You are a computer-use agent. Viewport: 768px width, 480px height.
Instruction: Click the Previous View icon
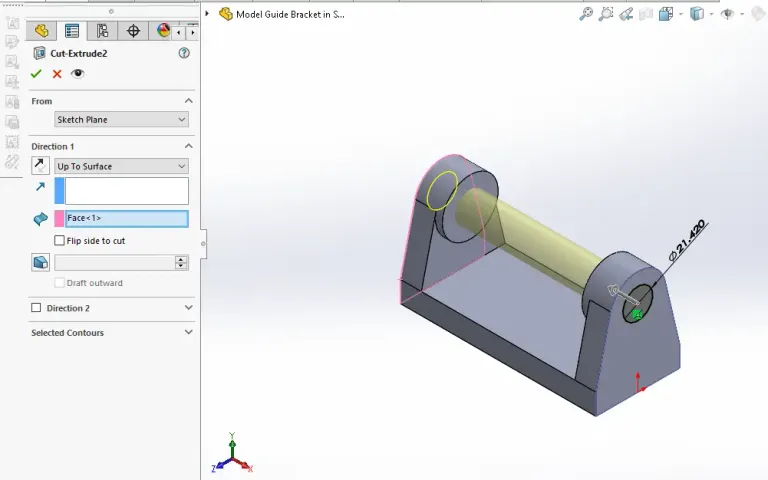pos(626,14)
